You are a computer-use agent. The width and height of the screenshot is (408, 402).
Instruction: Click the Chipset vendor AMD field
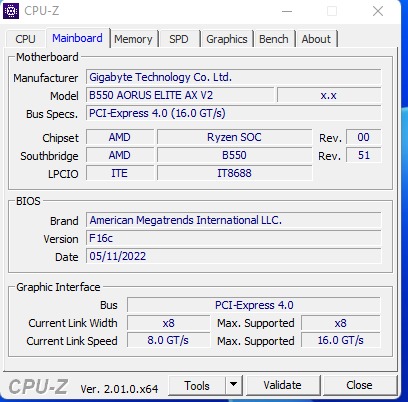[x=120, y=137]
